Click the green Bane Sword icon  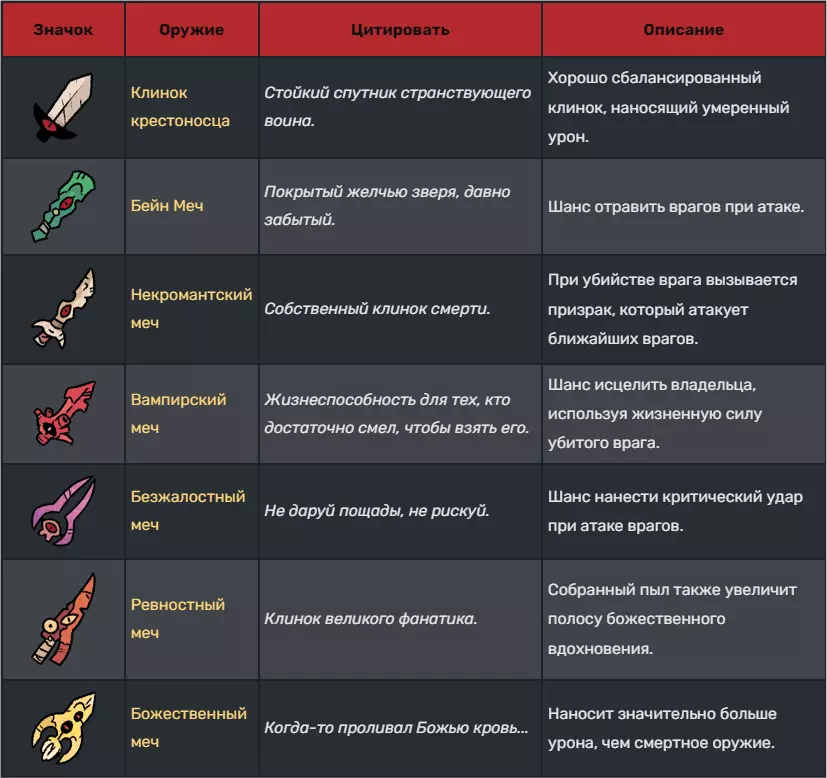click(x=62, y=205)
